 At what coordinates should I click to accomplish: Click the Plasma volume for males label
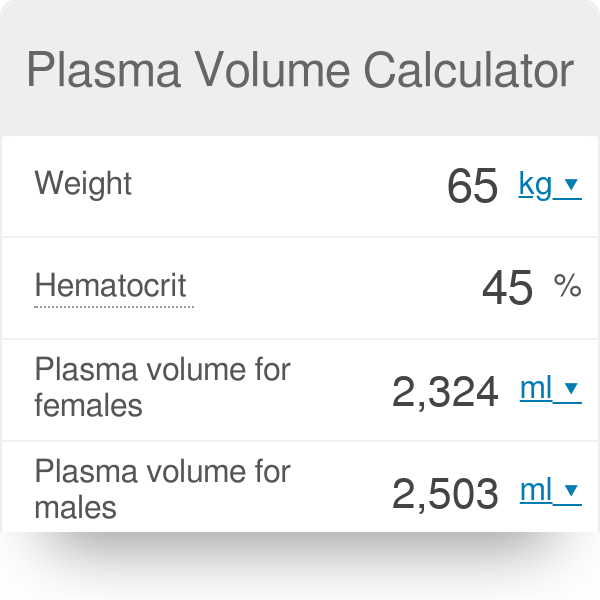point(162,489)
